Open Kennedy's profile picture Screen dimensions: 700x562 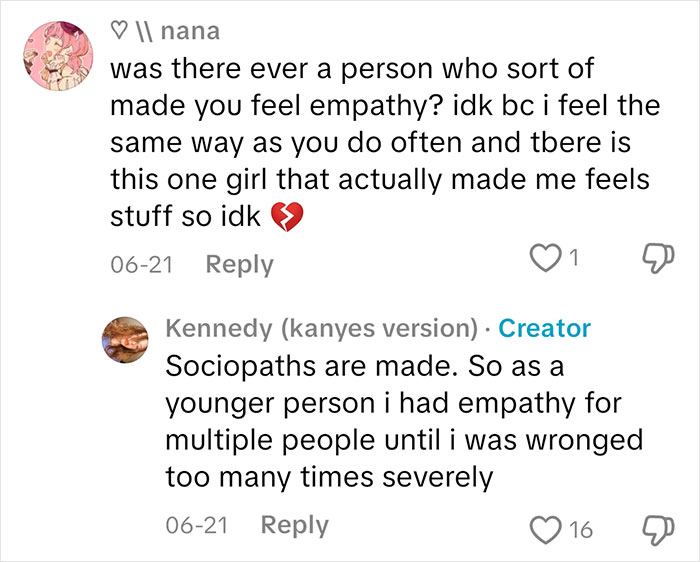125,340
